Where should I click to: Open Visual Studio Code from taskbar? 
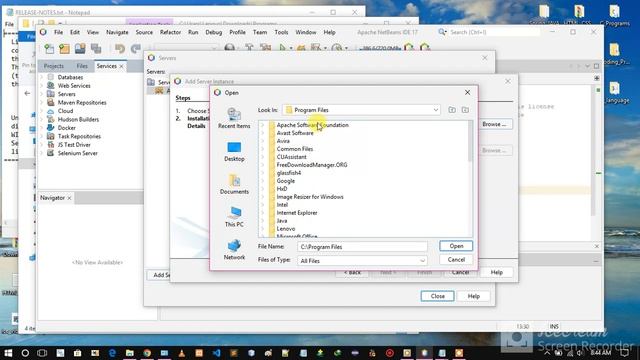[216, 353]
